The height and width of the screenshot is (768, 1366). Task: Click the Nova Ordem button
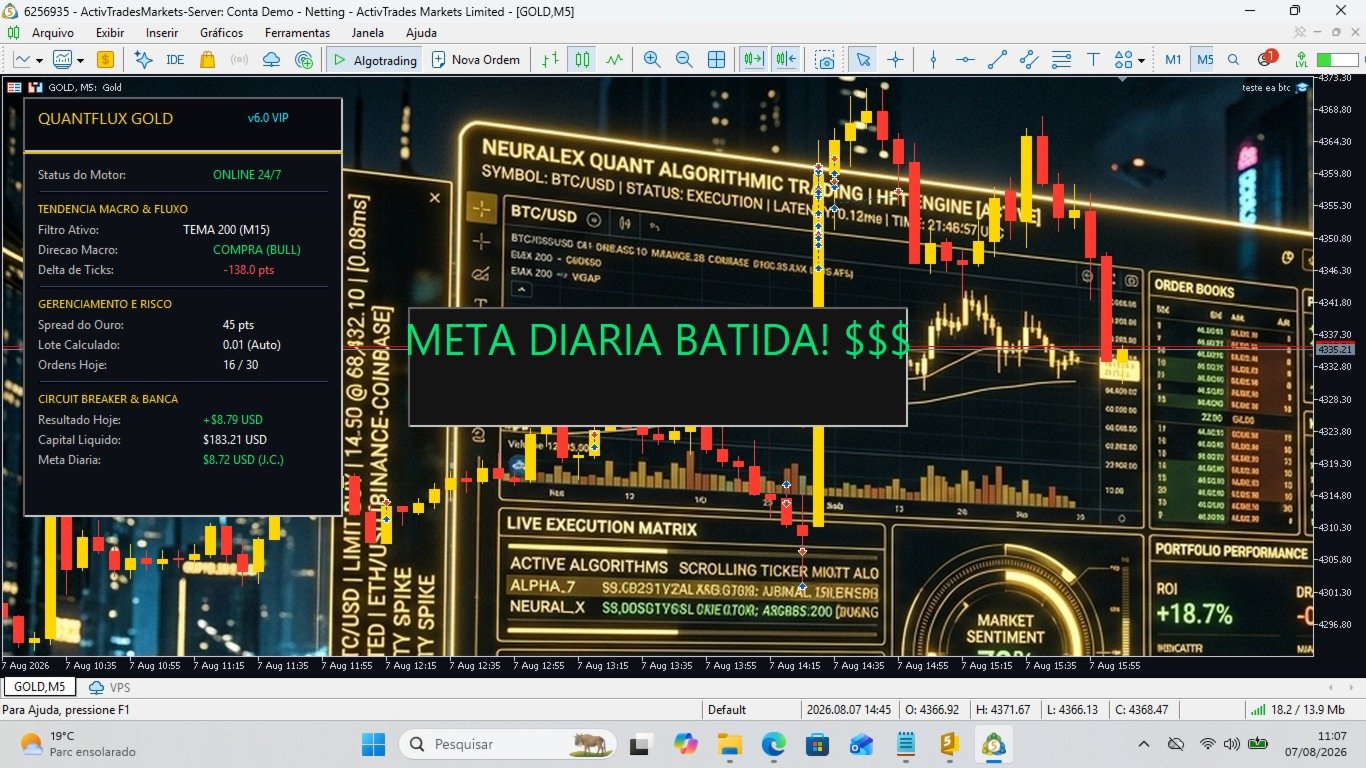[476, 60]
